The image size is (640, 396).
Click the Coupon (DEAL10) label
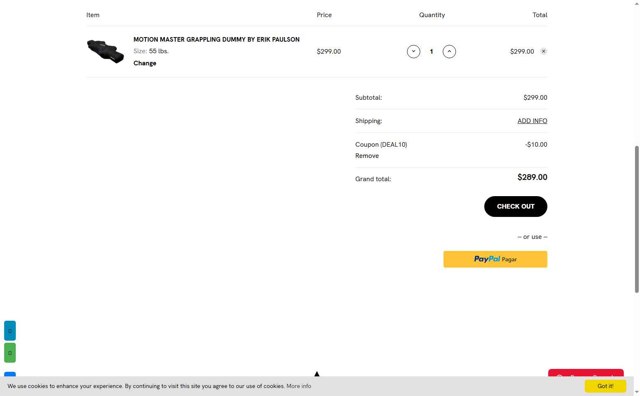tap(381, 145)
